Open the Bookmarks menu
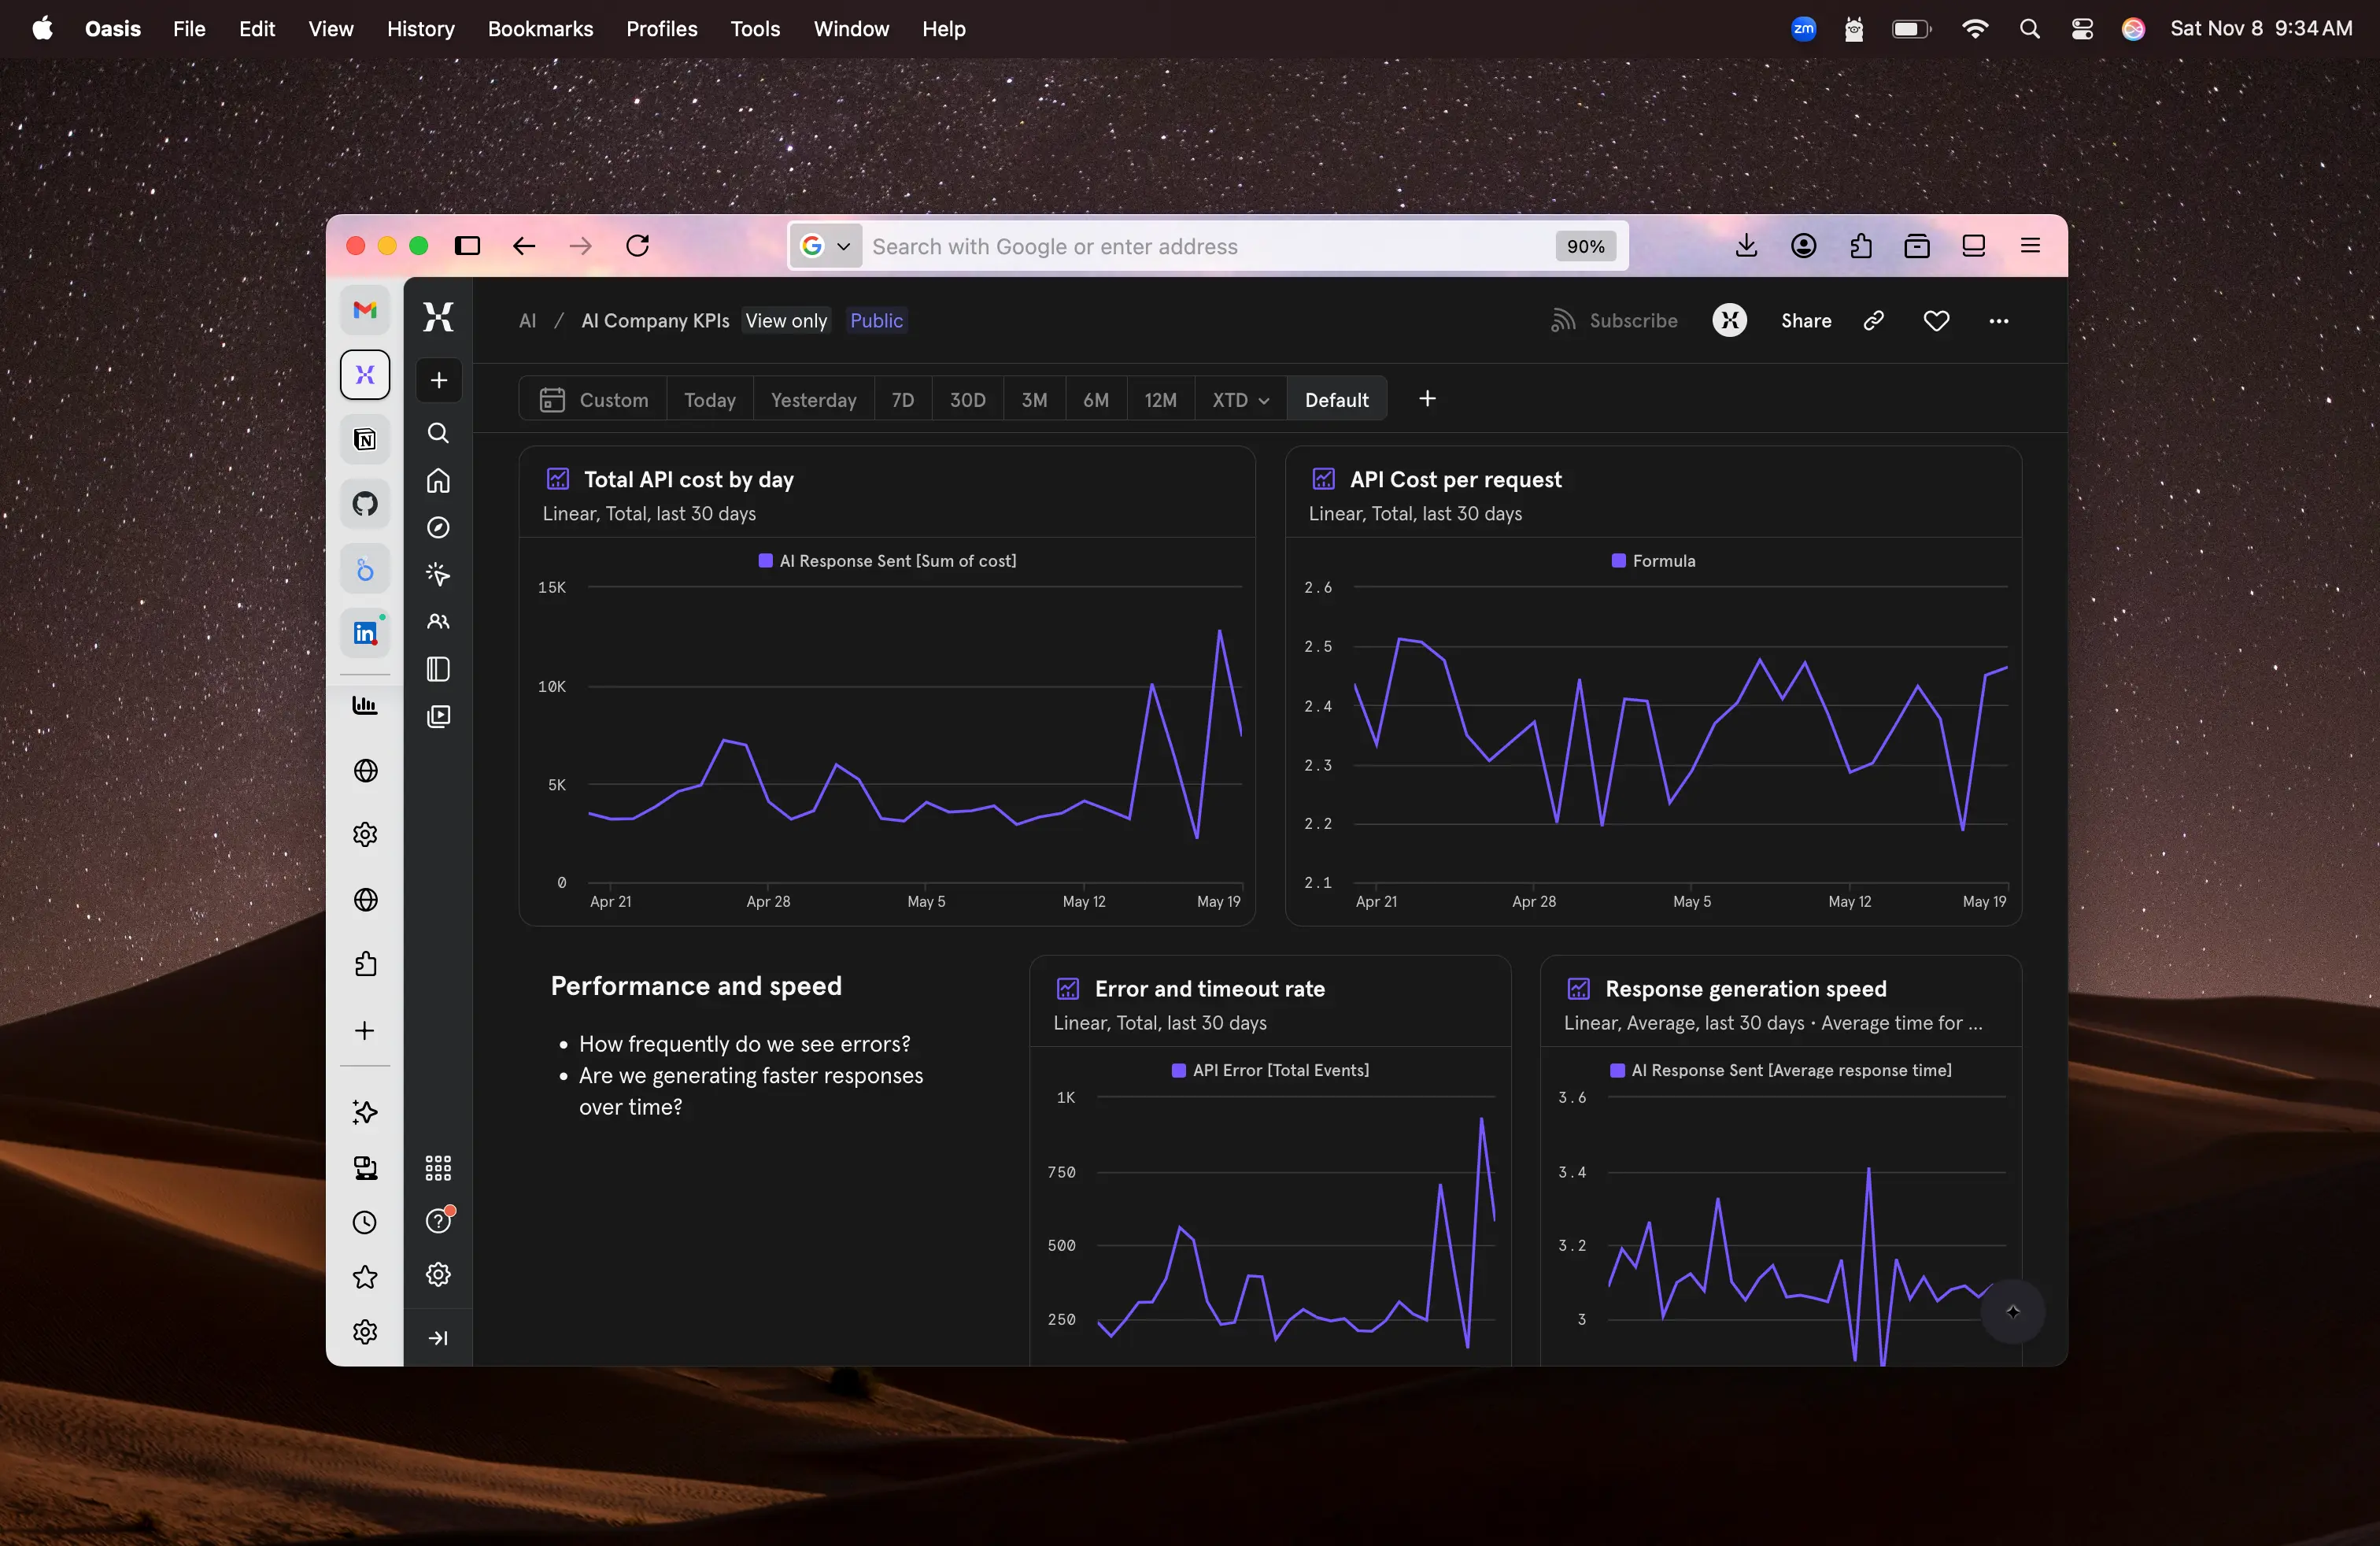 [540, 29]
